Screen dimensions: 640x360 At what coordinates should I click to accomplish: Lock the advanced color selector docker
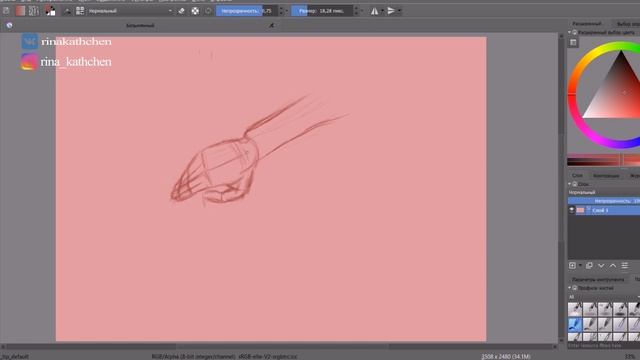[575, 32]
